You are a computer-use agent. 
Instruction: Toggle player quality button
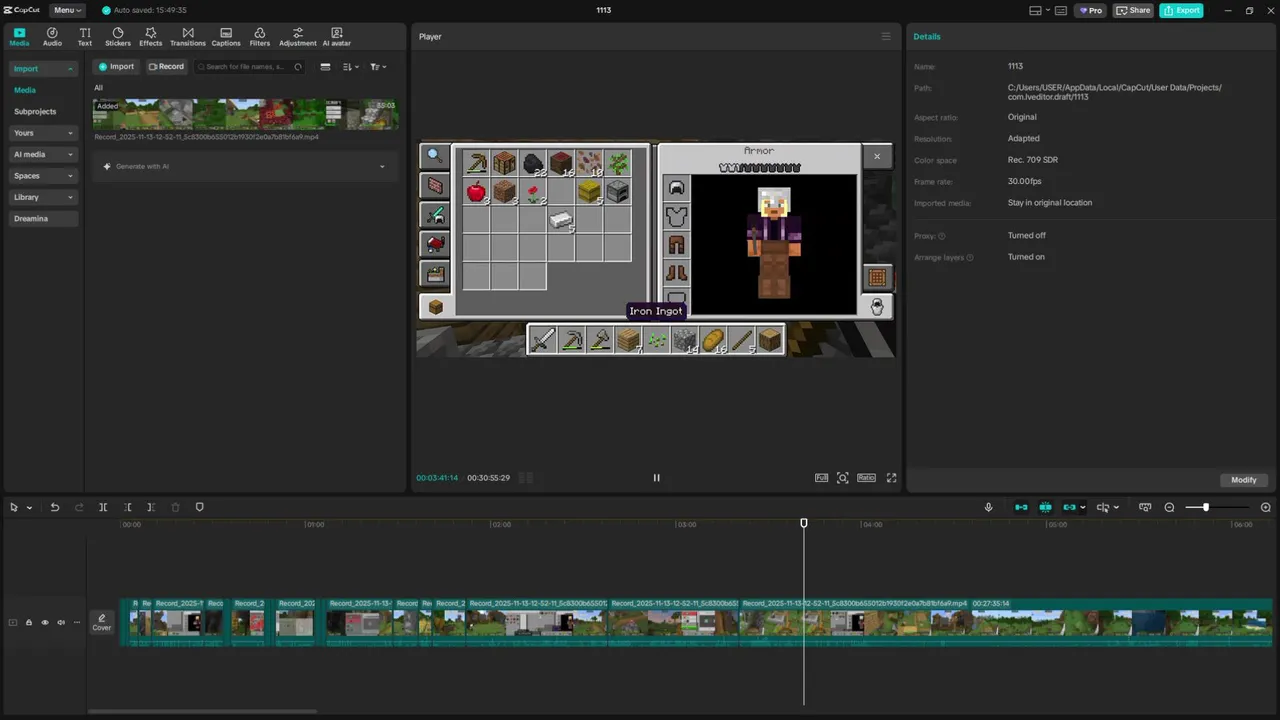pyautogui.click(x=821, y=478)
